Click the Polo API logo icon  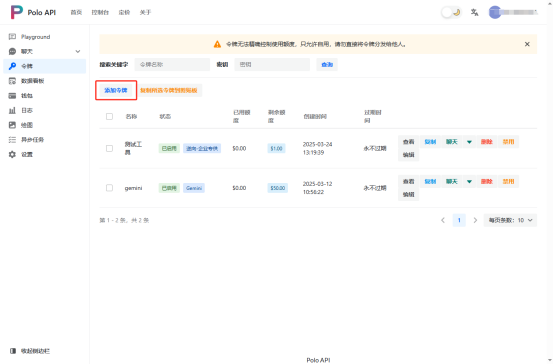[x=17, y=12]
